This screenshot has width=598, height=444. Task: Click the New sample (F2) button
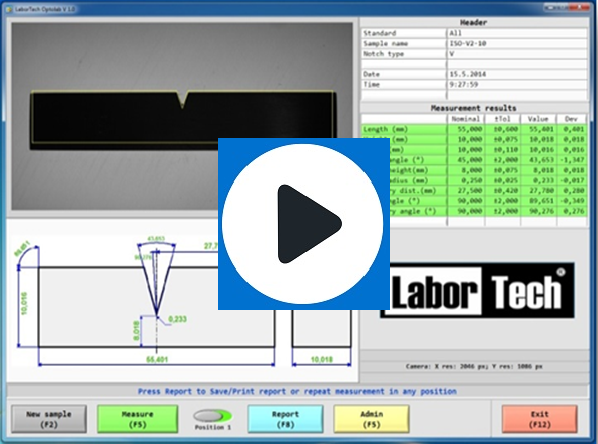(x=49, y=419)
